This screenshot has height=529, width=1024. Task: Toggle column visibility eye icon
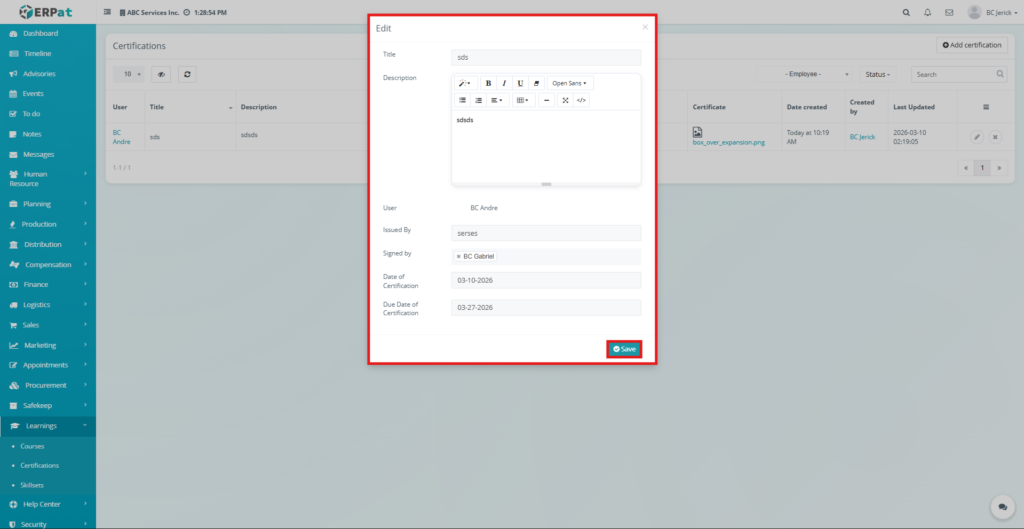160,74
